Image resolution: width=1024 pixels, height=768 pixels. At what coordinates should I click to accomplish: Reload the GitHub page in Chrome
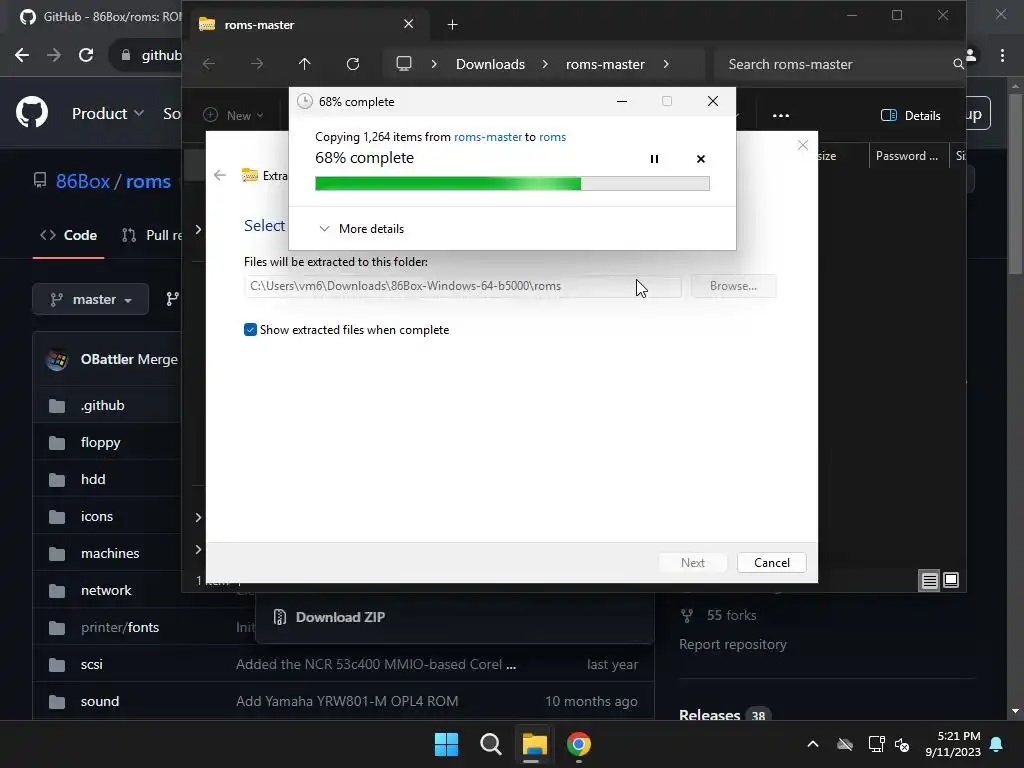point(86,55)
